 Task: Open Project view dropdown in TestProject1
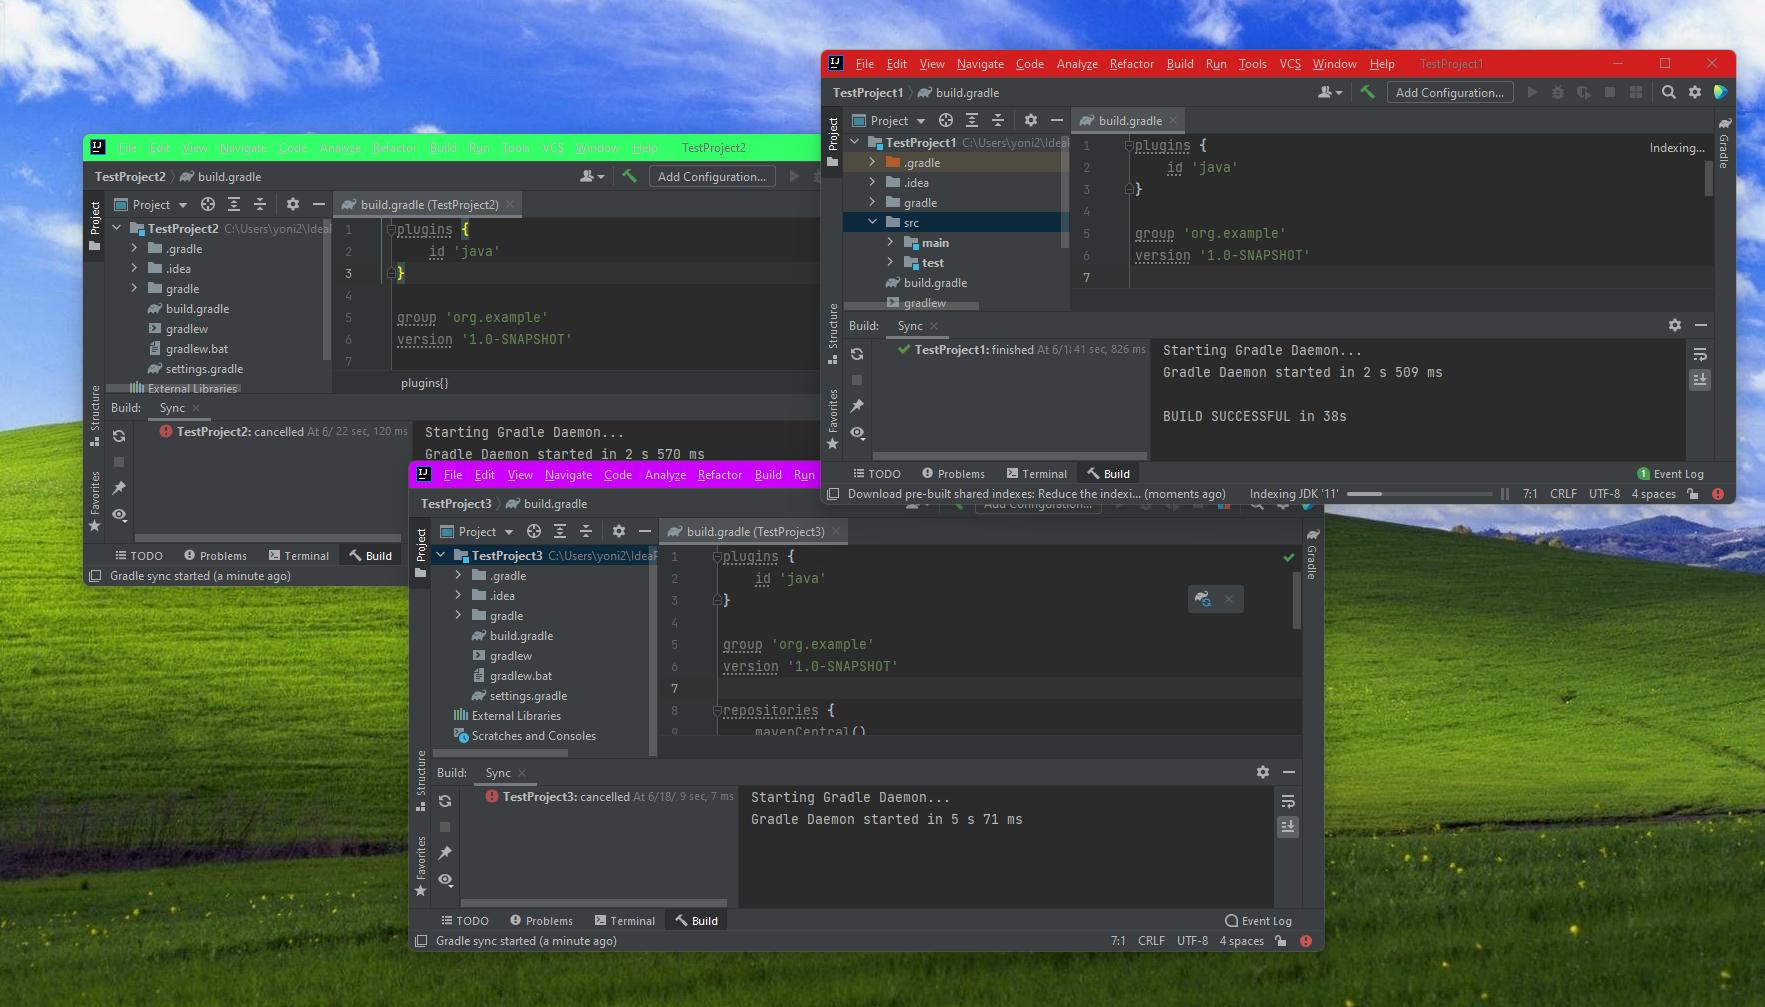coord(889,120)
